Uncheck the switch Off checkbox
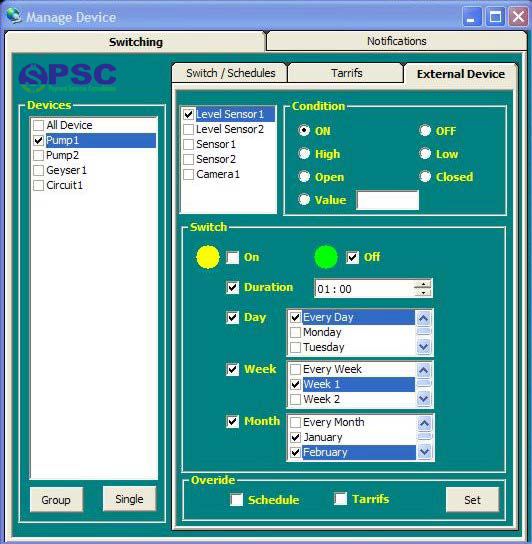 pos(352,257)
